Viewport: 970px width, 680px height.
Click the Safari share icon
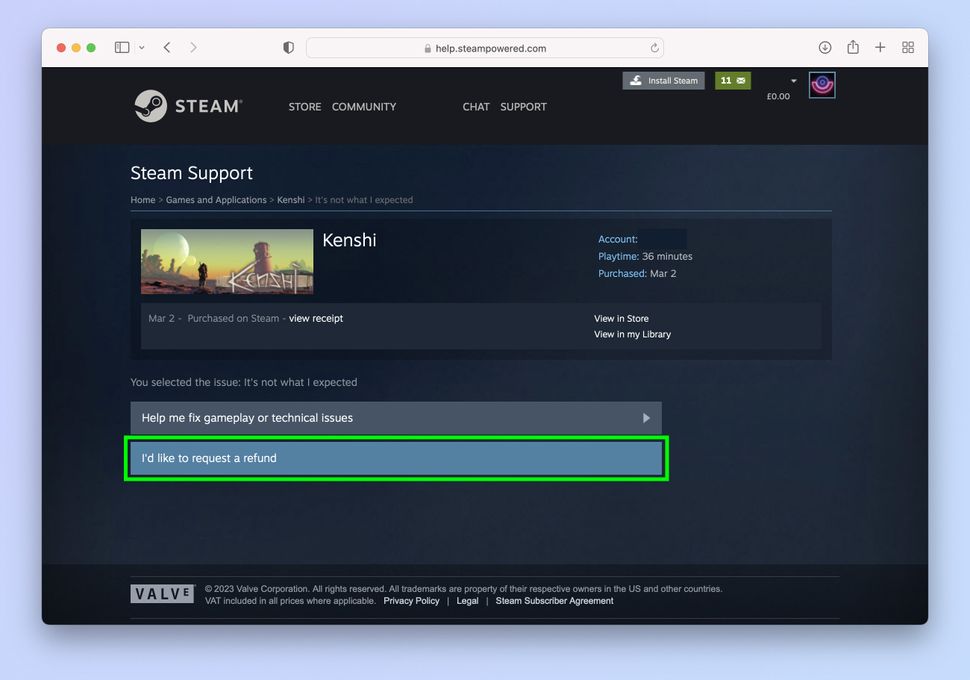[x=852, y=47]
